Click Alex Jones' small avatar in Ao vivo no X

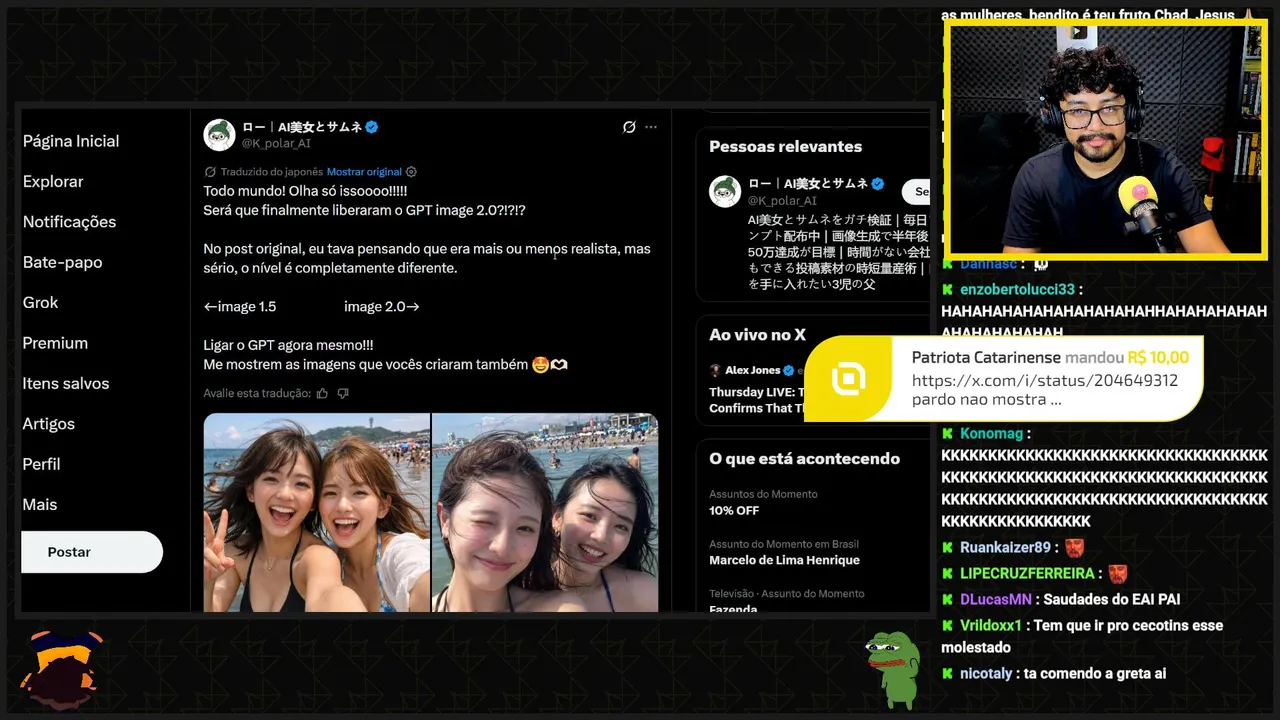[715, 370]
